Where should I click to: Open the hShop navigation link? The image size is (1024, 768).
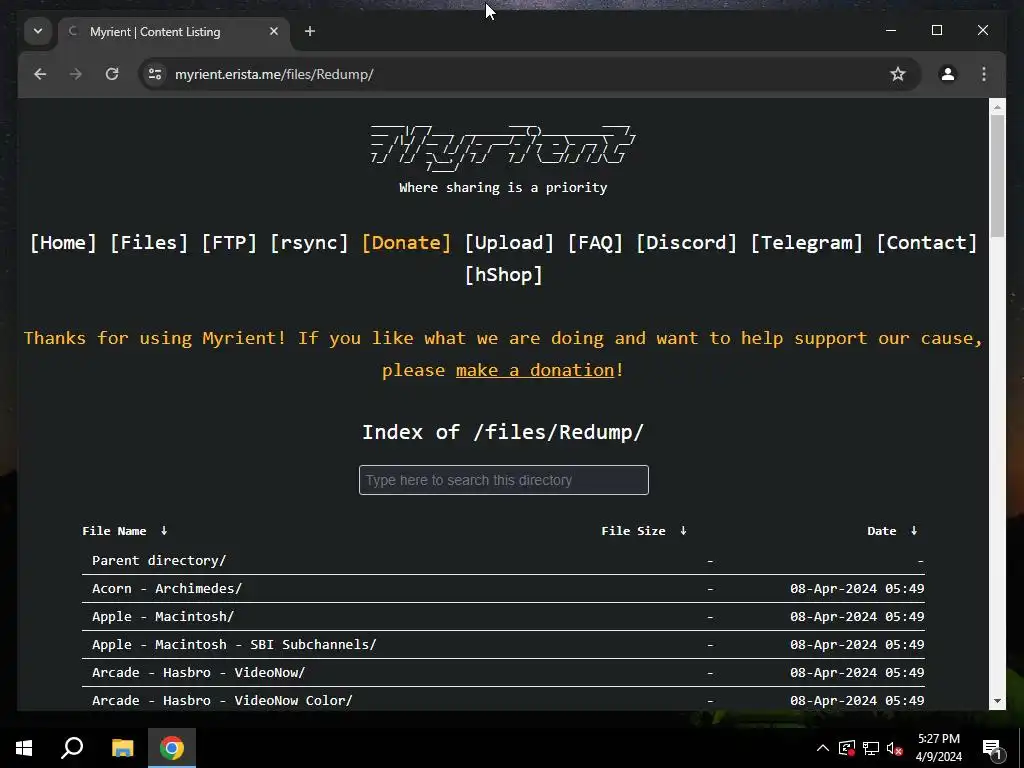(504, 275)
